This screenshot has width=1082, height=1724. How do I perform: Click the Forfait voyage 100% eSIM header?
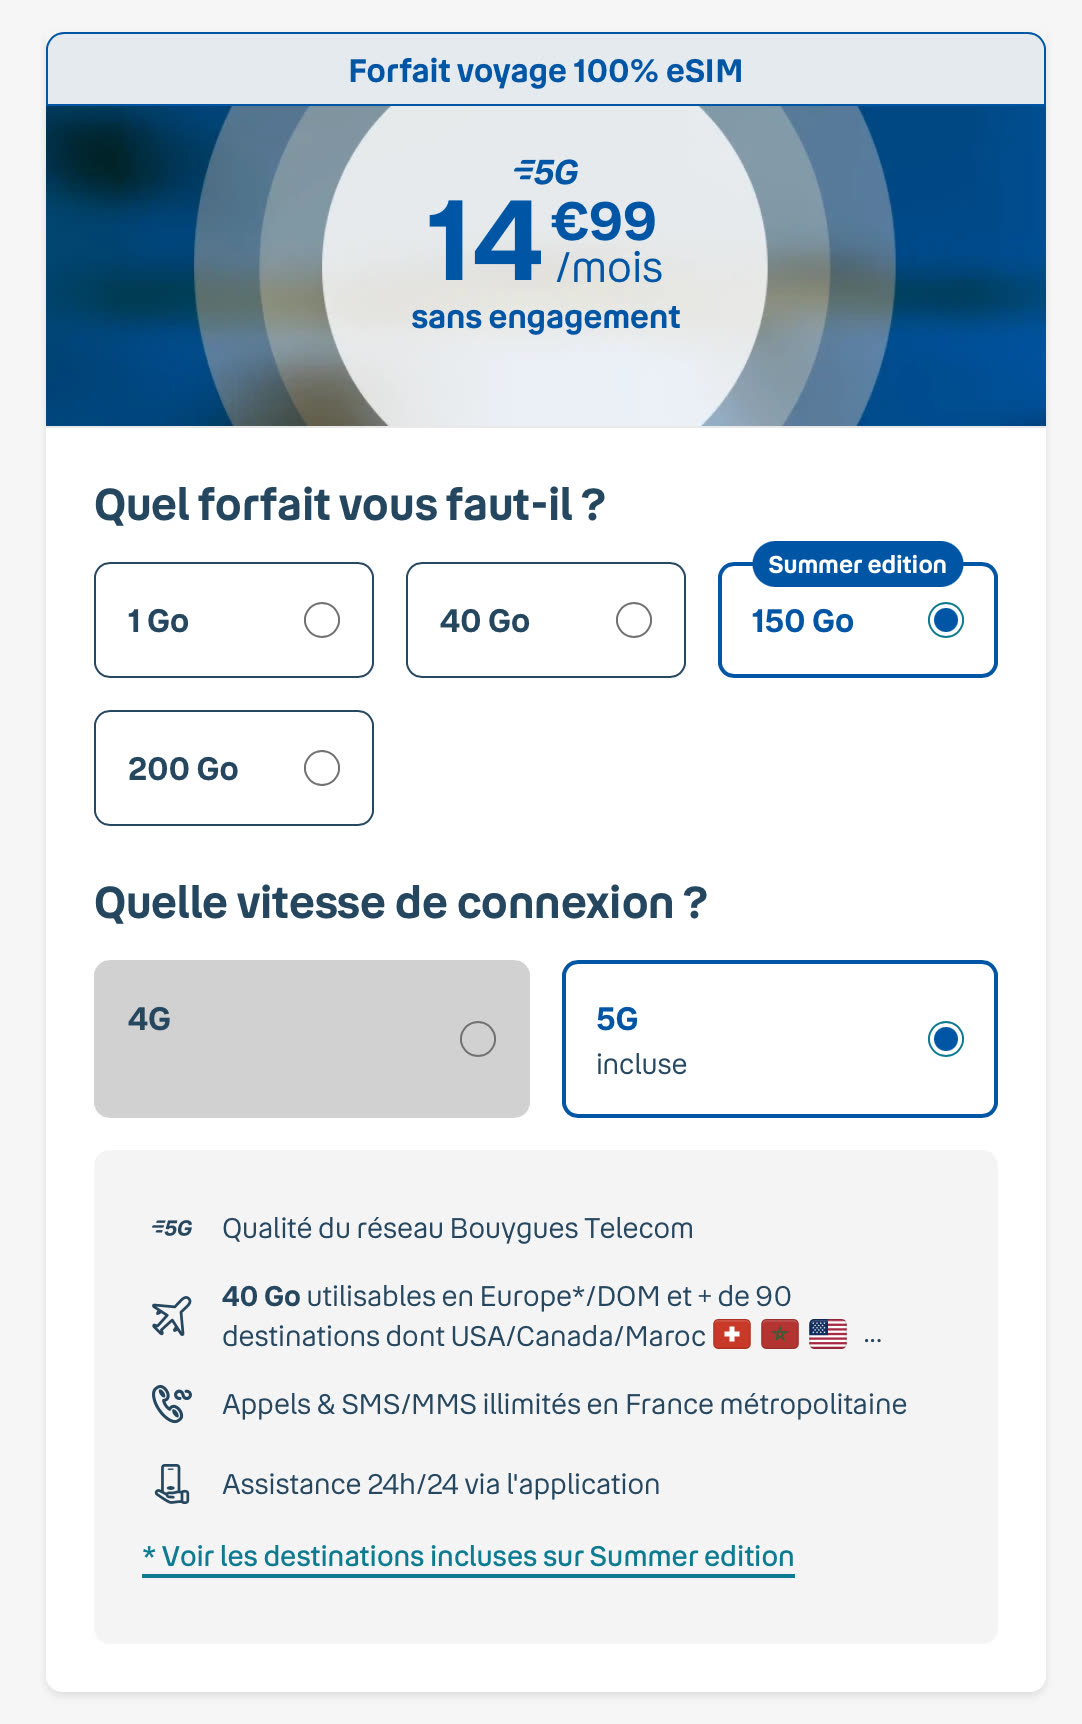546,71
